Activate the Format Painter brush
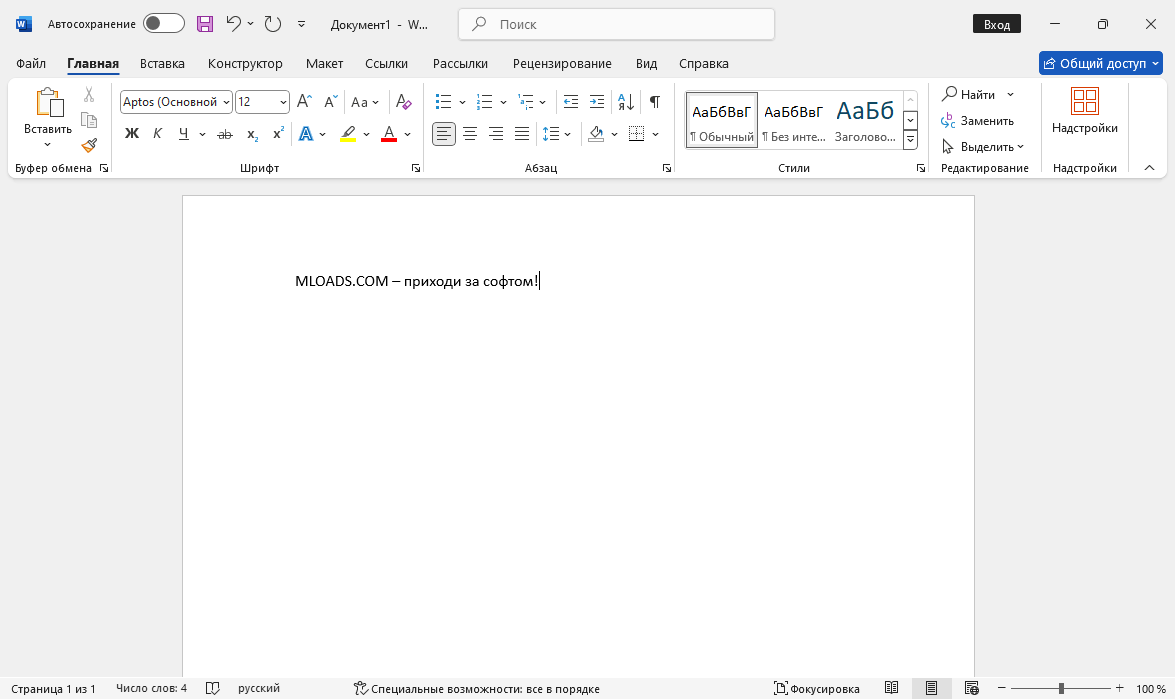1175x699 pixels. [89, 145]
